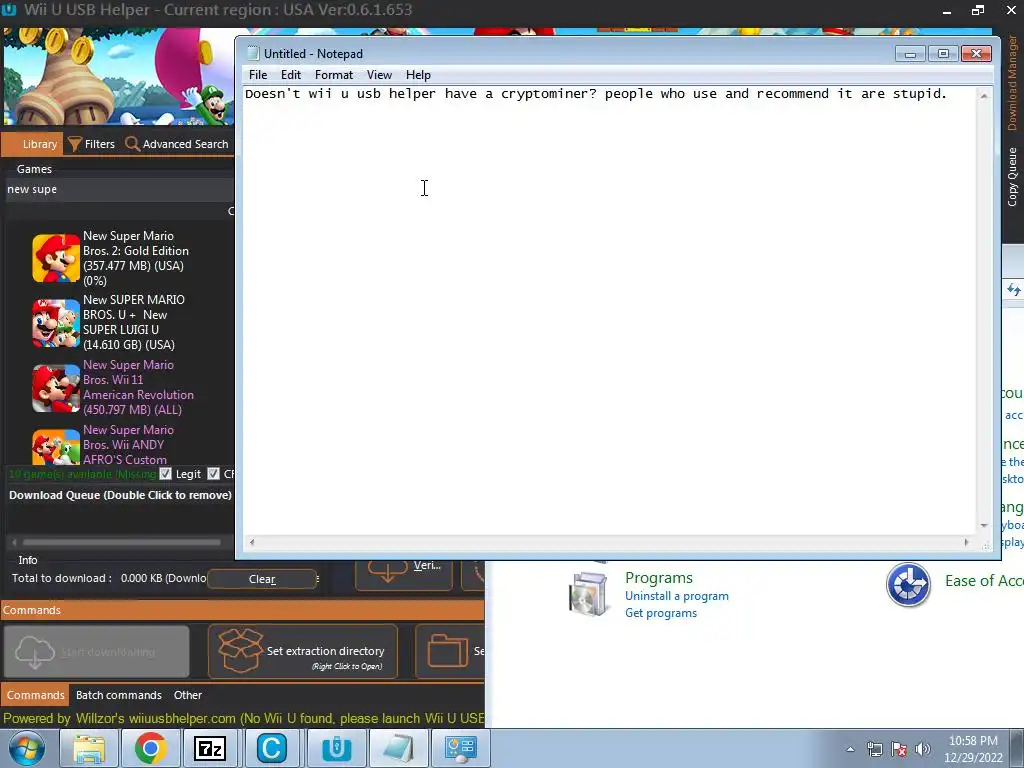1024x768 pixels.
Task: Select the ANDY AFRO'S Custom game icon
Action: (x=56, y=447)
